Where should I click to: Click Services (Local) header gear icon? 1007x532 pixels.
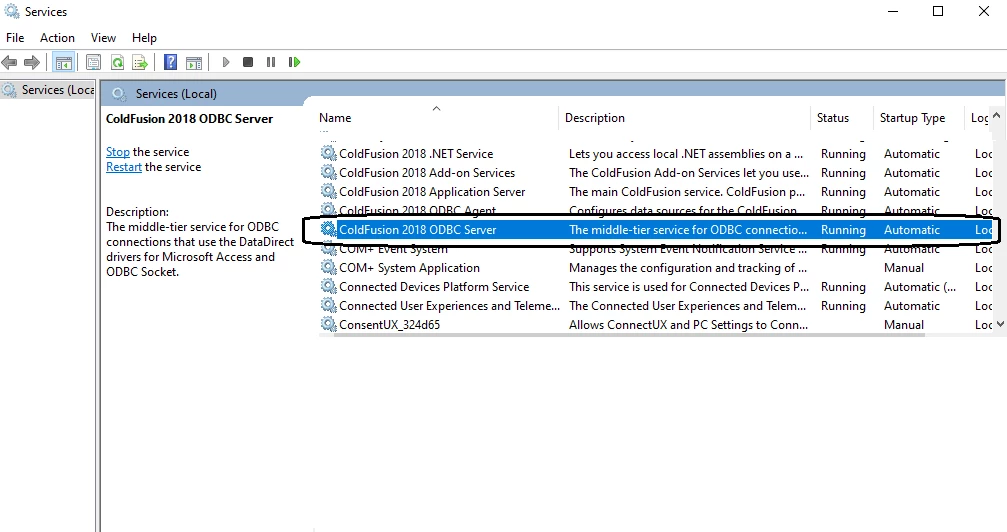(119, 94)
